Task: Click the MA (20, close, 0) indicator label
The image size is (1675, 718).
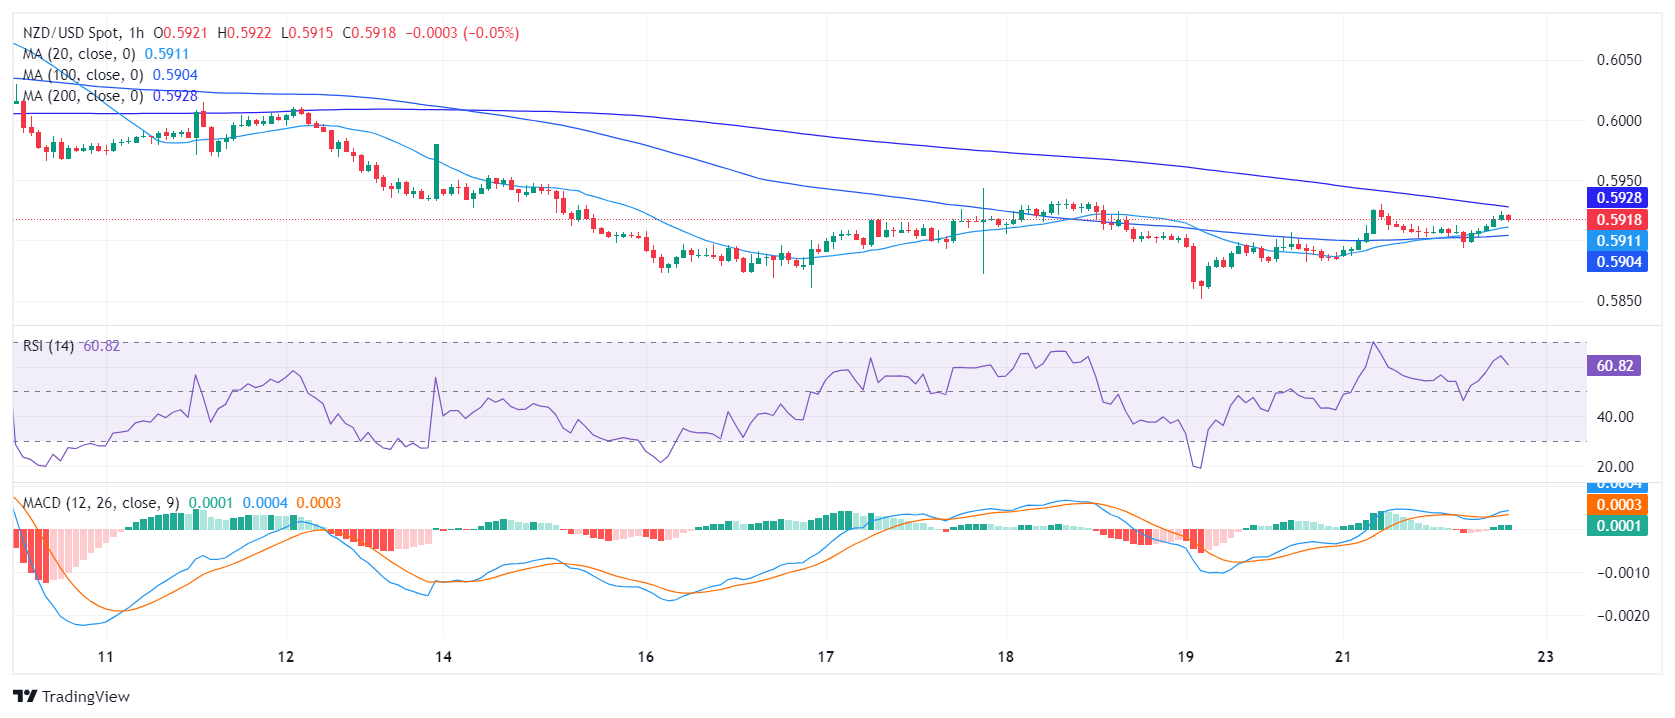Action: tap(79, 54)
